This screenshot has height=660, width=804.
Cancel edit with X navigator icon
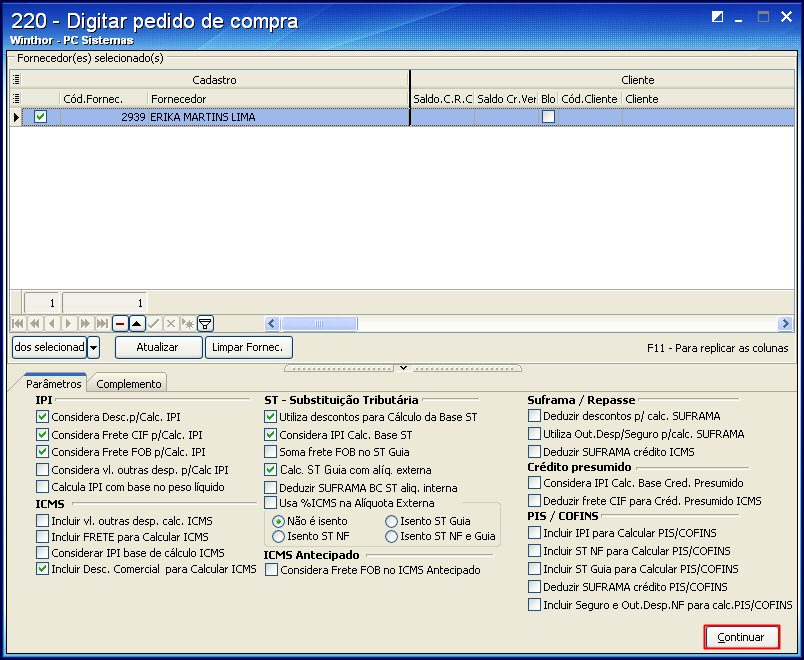(x=171, y=324)
